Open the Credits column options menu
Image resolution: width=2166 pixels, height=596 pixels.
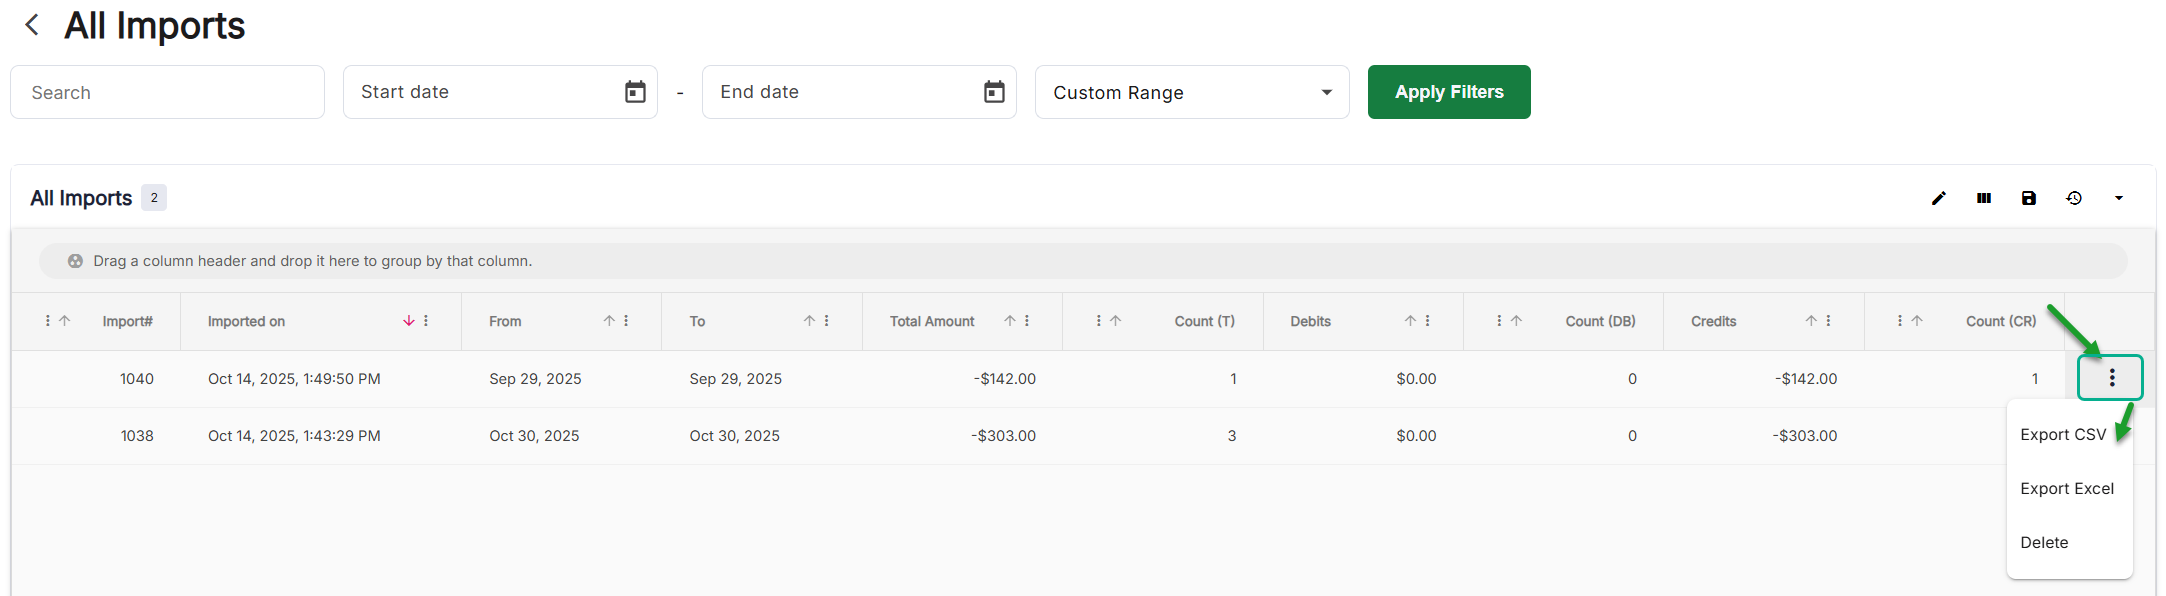tap(1828, 321)
